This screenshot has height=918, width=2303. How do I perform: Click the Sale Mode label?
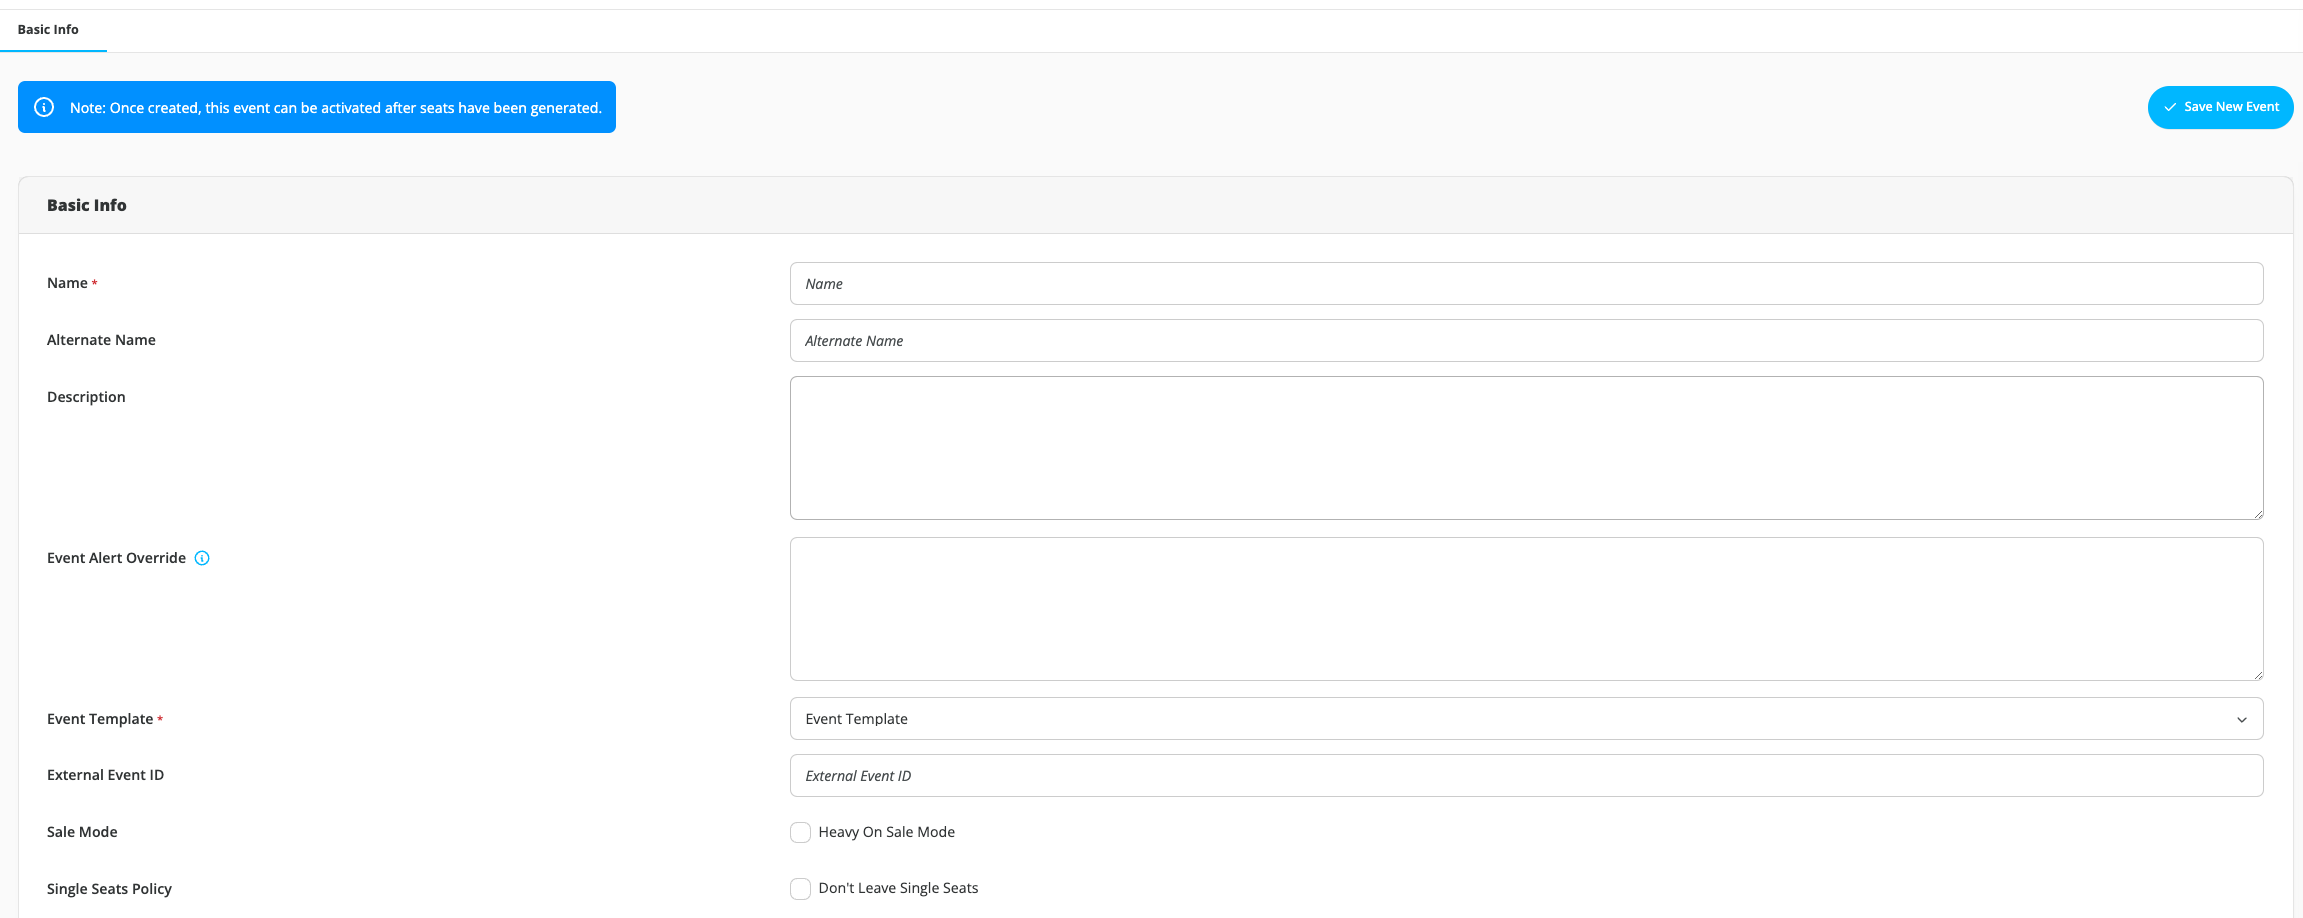(82, 832)
